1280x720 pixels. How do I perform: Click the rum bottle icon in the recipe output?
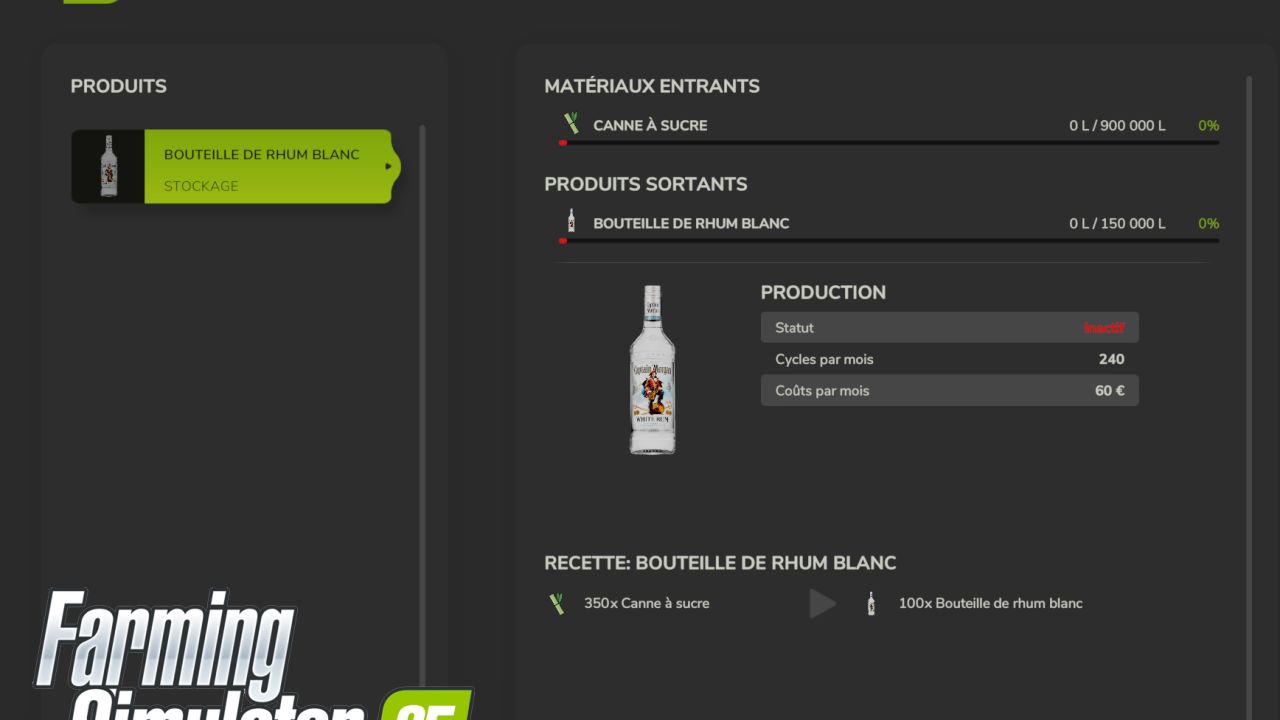(871, 603)
